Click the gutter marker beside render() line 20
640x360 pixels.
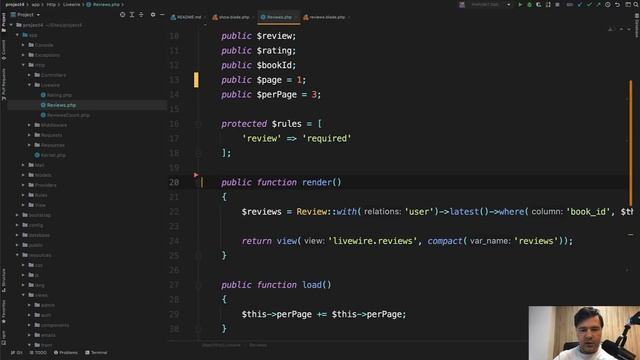click(x=196, y=175)
